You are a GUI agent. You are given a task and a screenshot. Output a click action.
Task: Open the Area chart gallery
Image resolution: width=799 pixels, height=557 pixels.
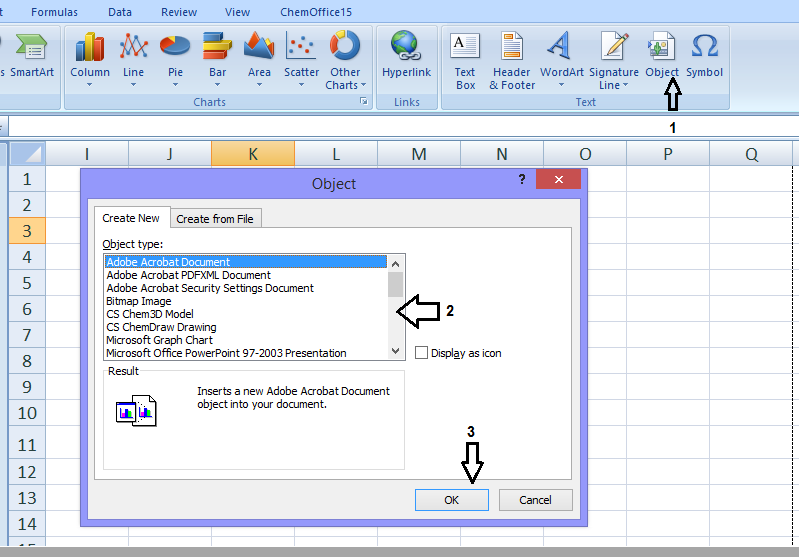pyautogui.click(x=259, y=59)
